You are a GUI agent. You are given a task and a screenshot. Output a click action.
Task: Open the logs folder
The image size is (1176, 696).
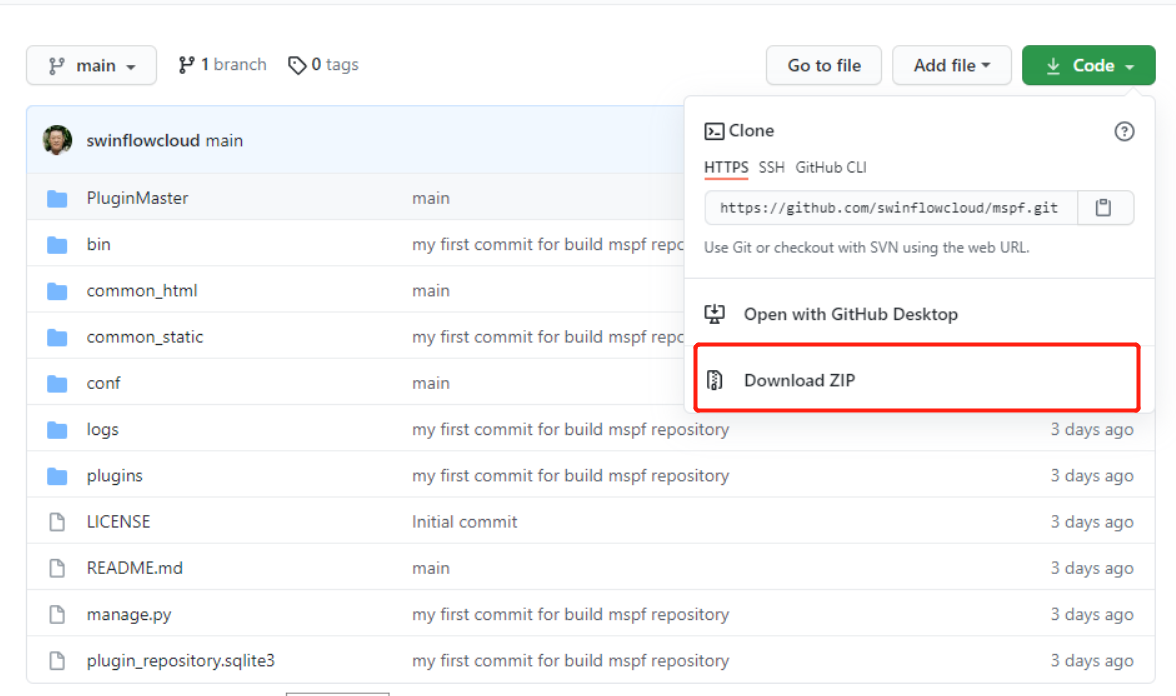[103, 430]
